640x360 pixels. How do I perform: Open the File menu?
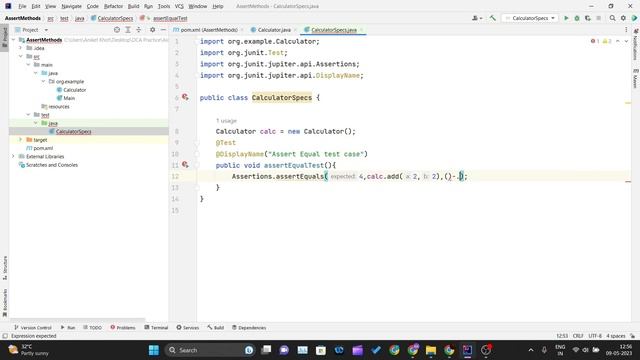pos(22,6)
